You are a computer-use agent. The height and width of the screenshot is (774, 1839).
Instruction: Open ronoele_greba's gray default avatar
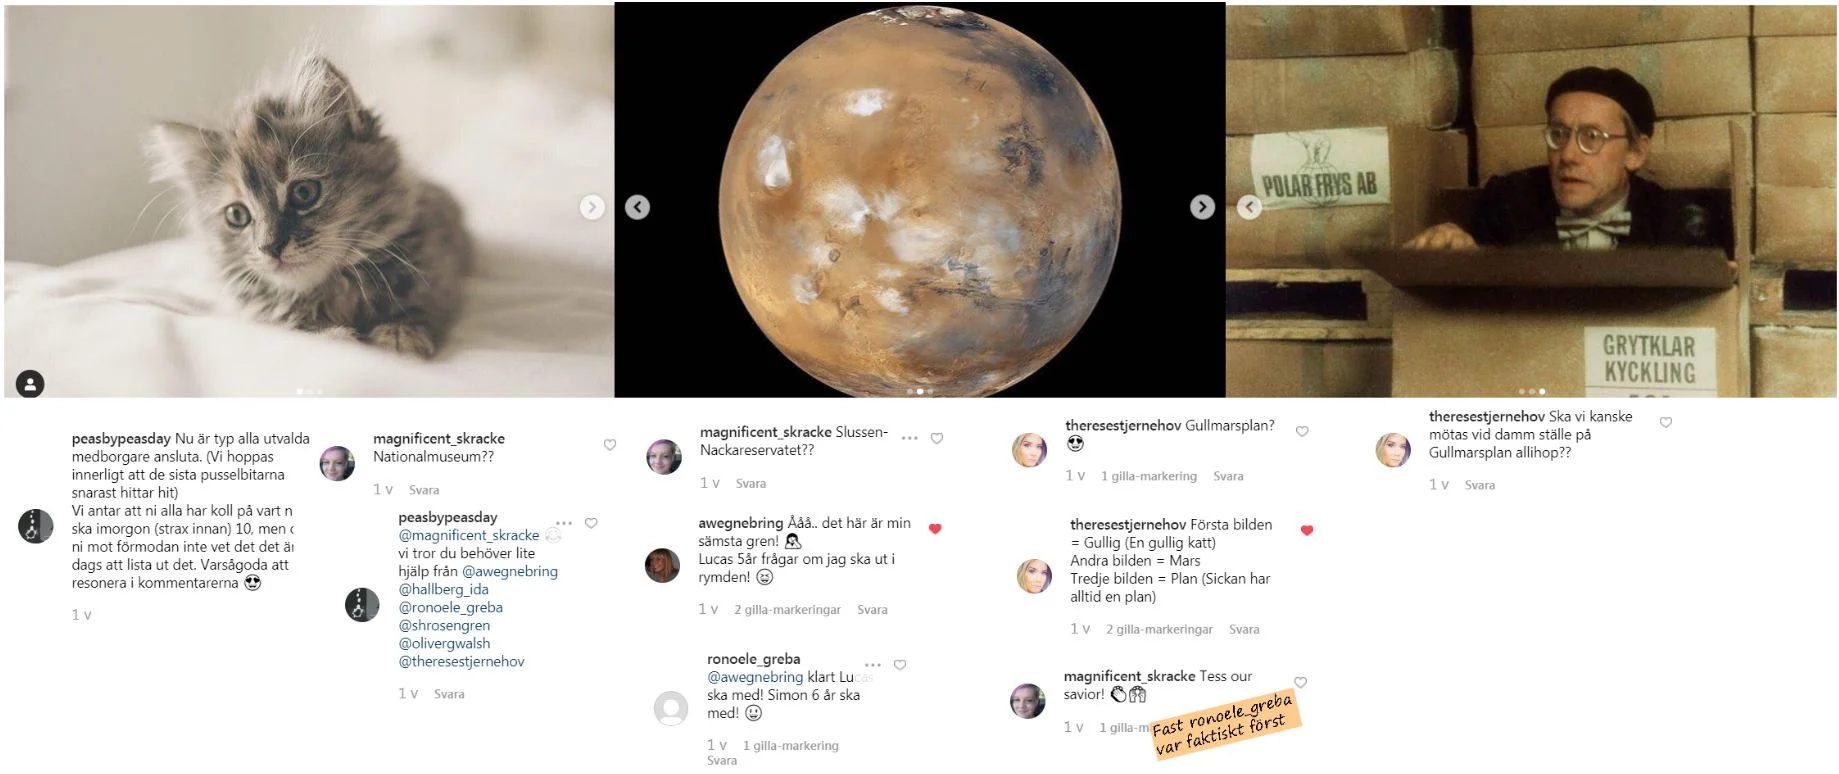pyautogui.click(x=671, y=708)
